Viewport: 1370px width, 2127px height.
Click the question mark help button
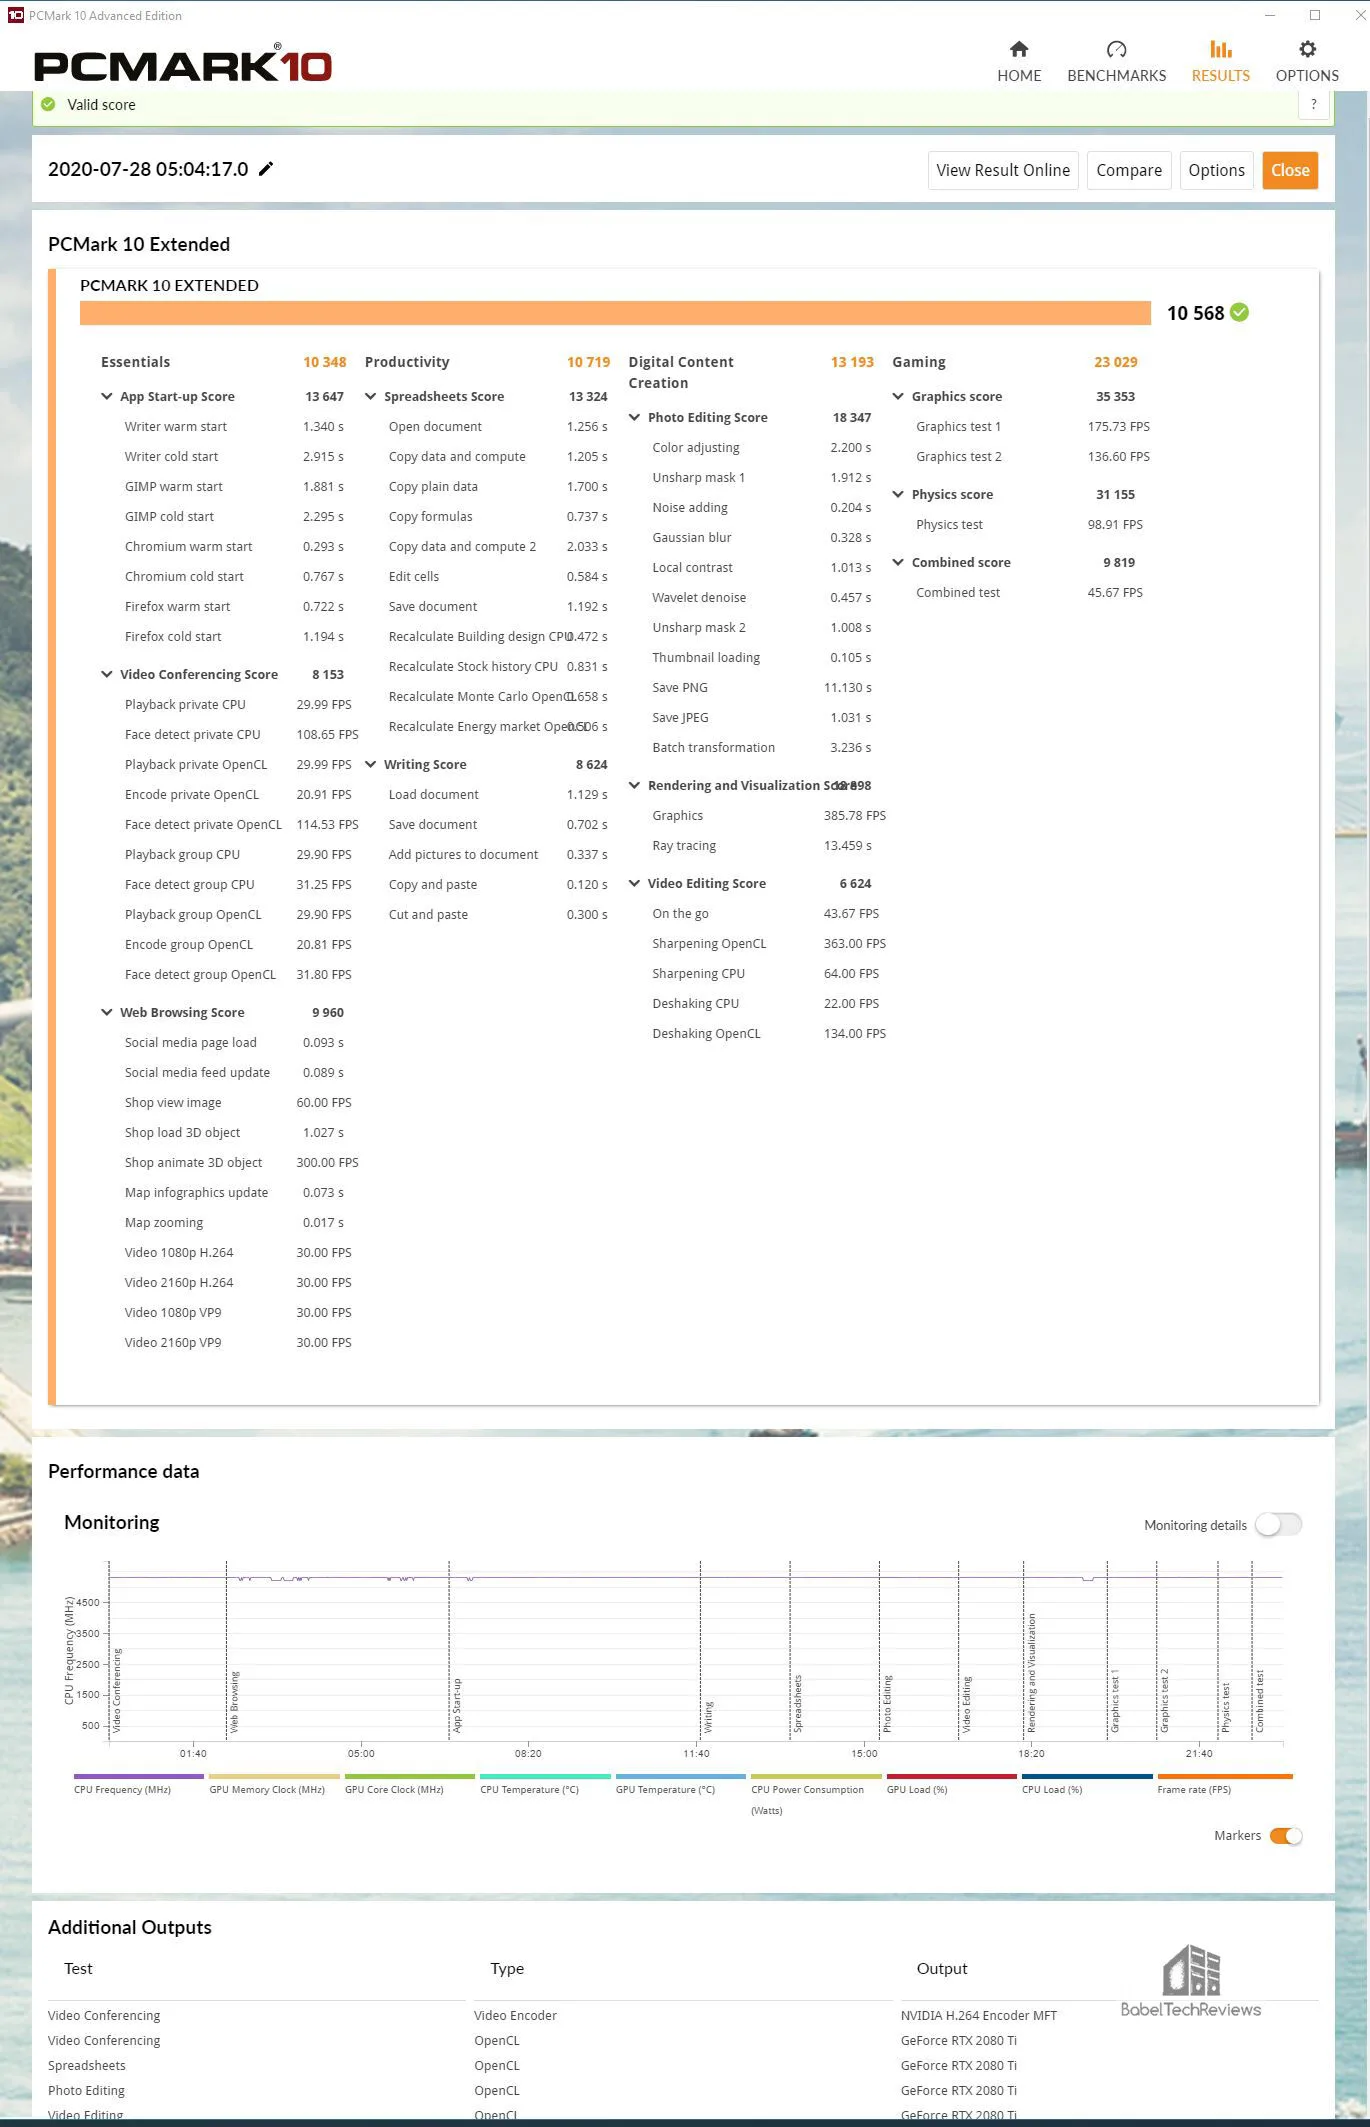pyautogui.click(x=1313, y=104)
